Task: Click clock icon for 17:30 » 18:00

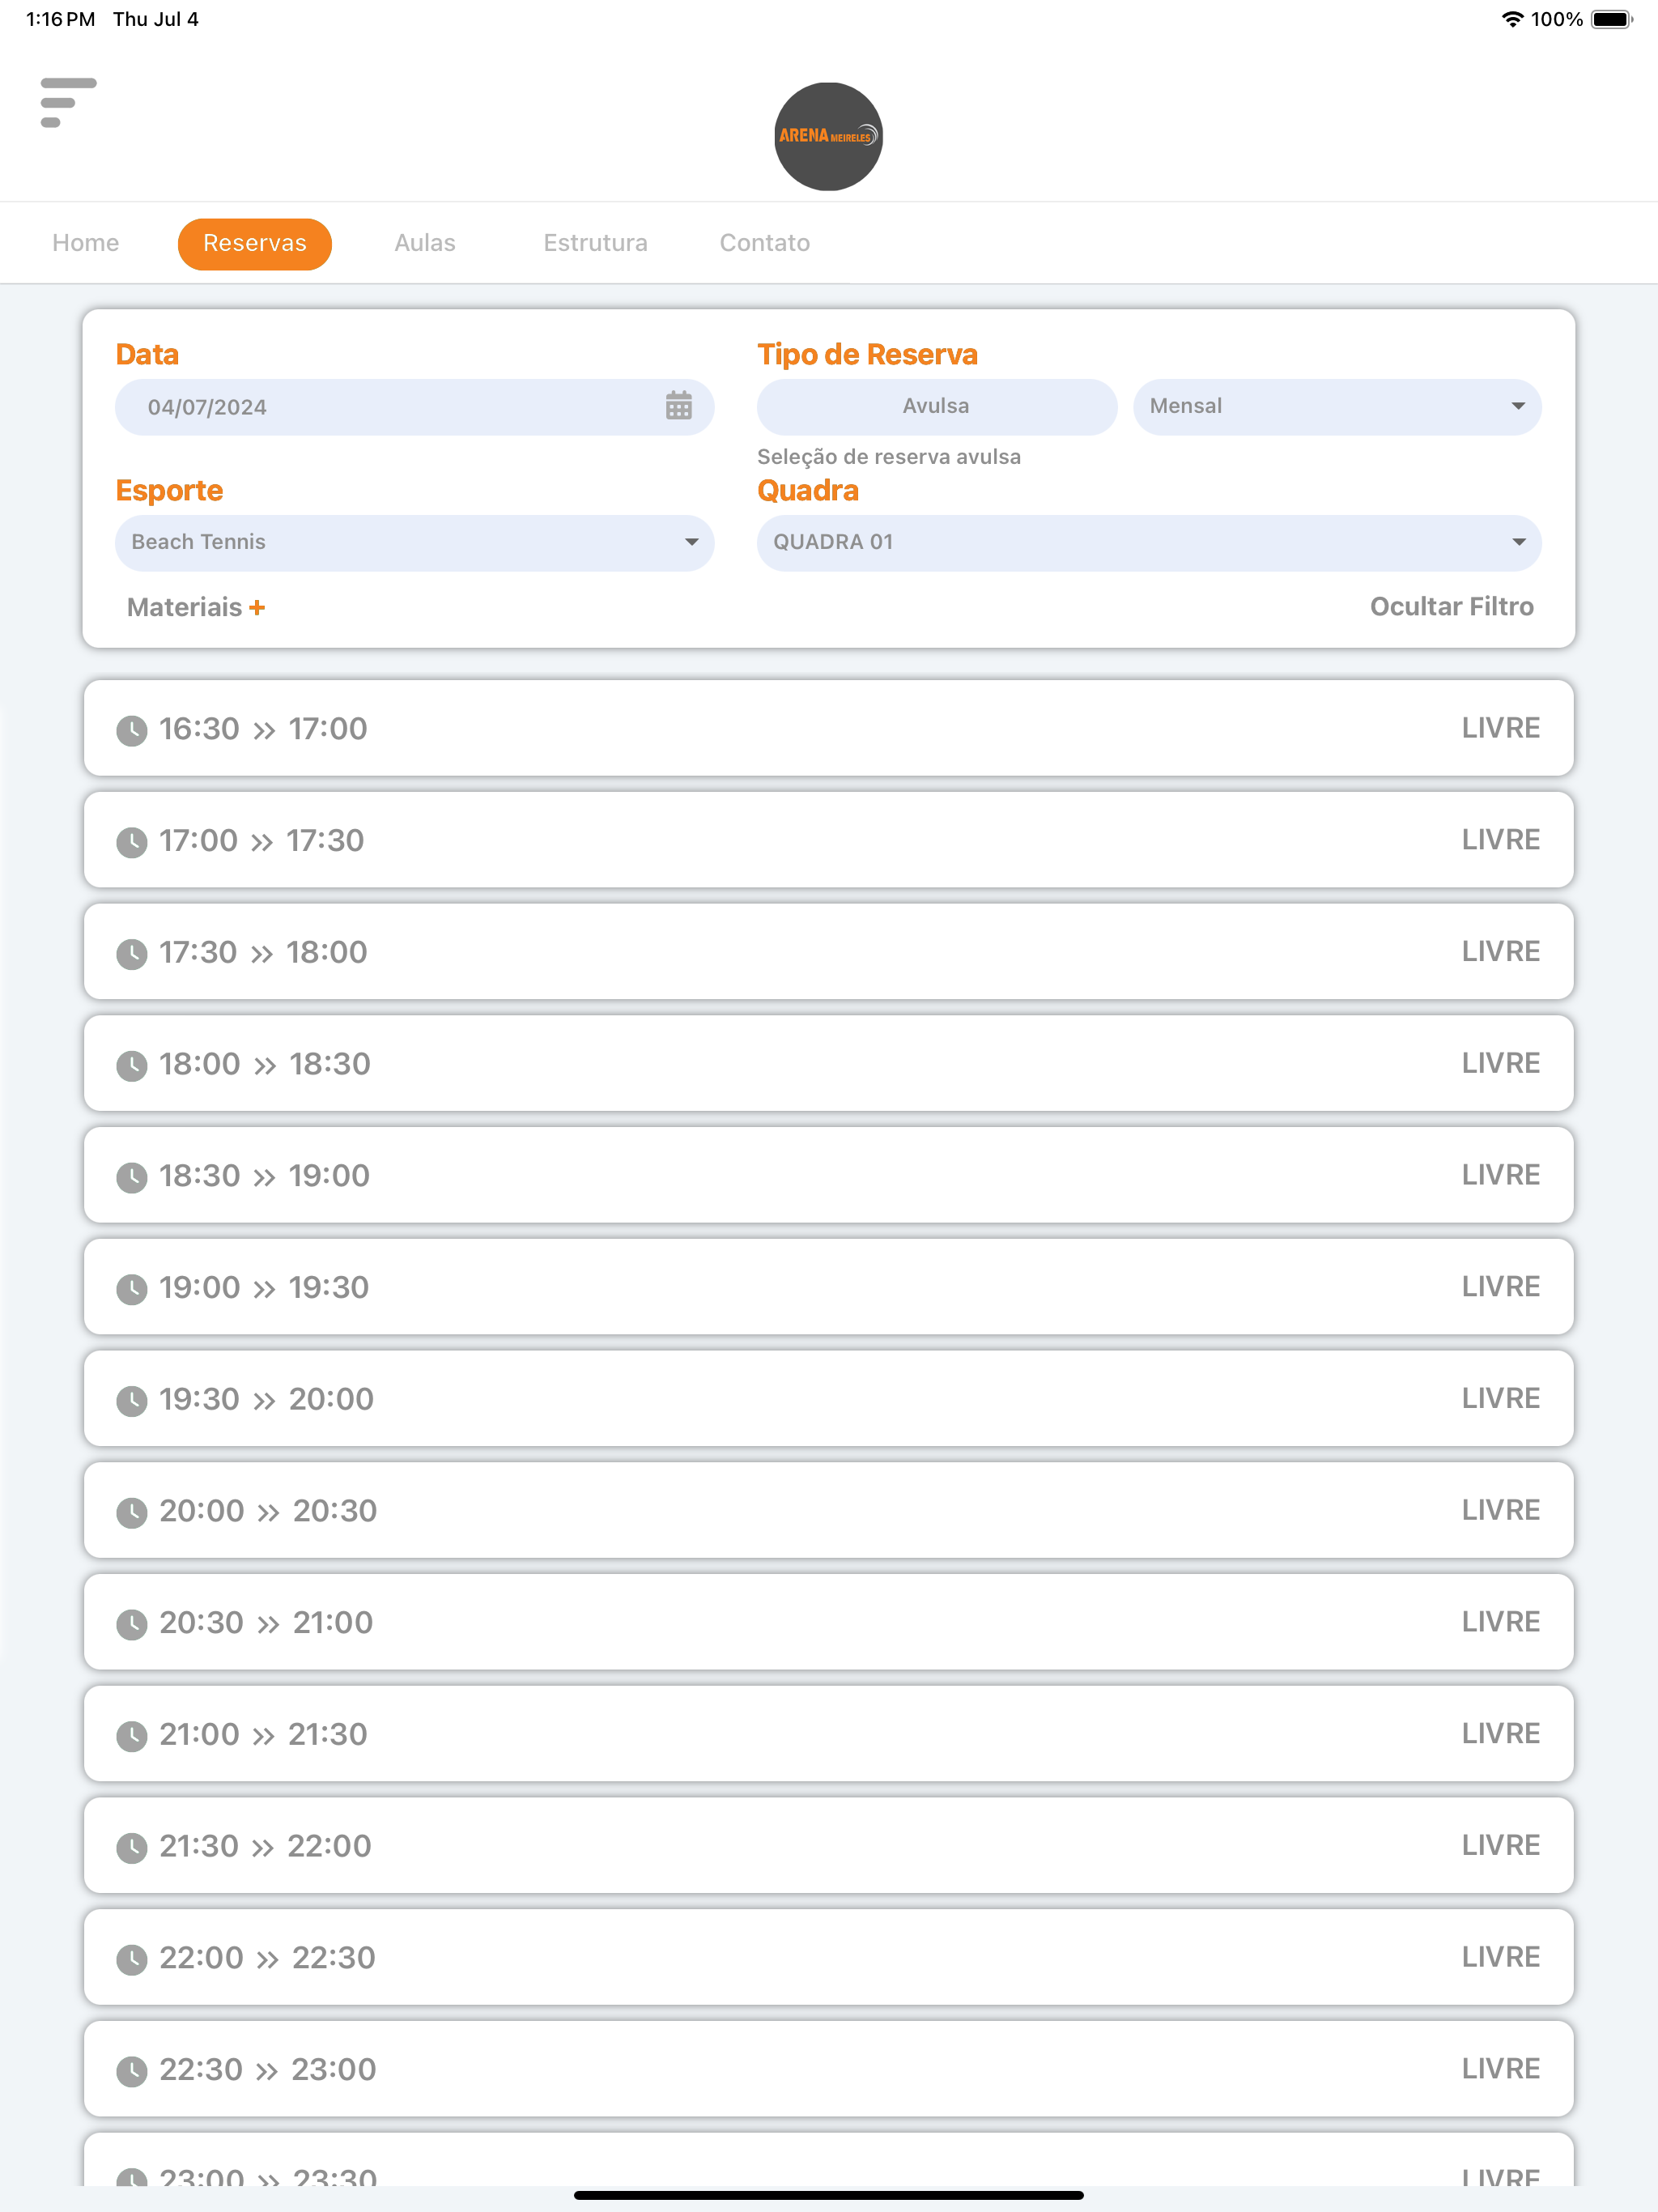Action: click(132, 954)
